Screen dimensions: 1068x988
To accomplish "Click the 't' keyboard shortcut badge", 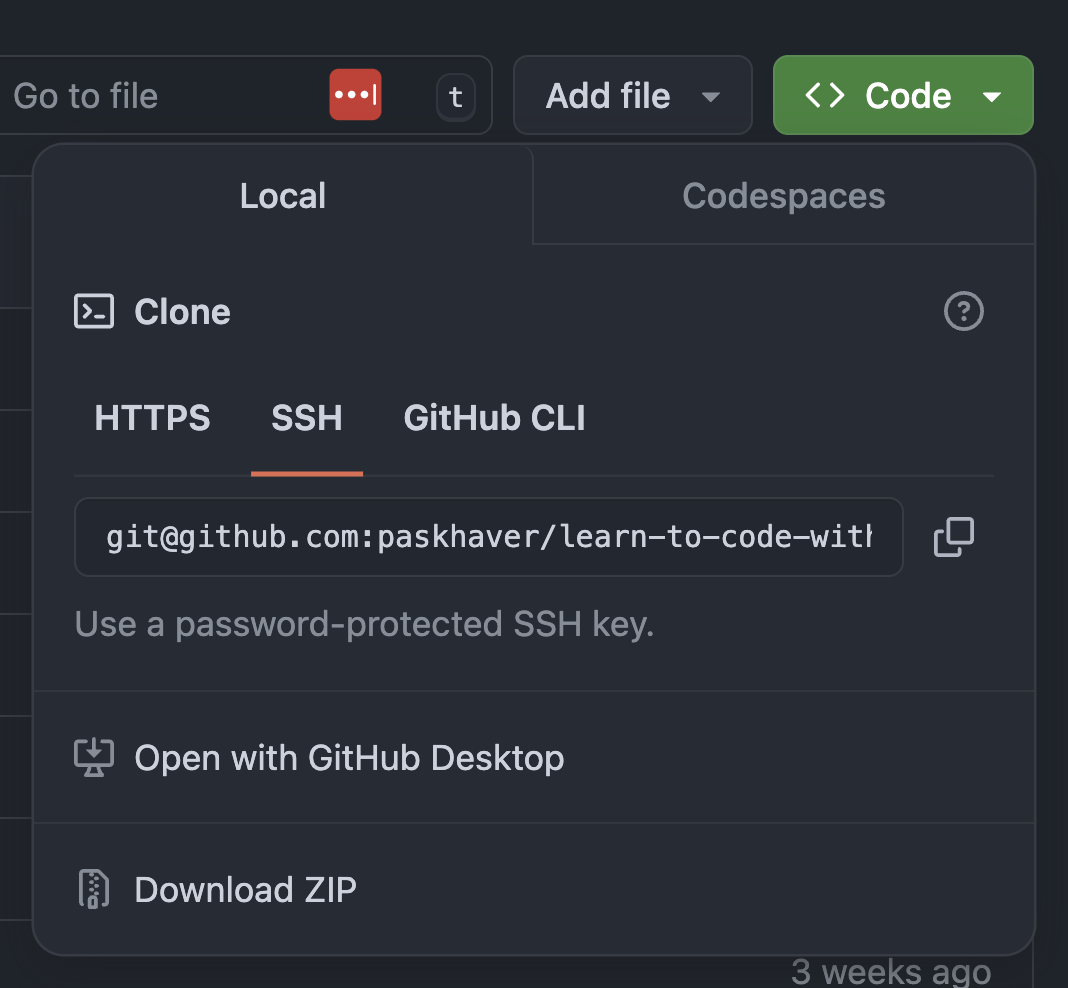I will click(456, 97).
